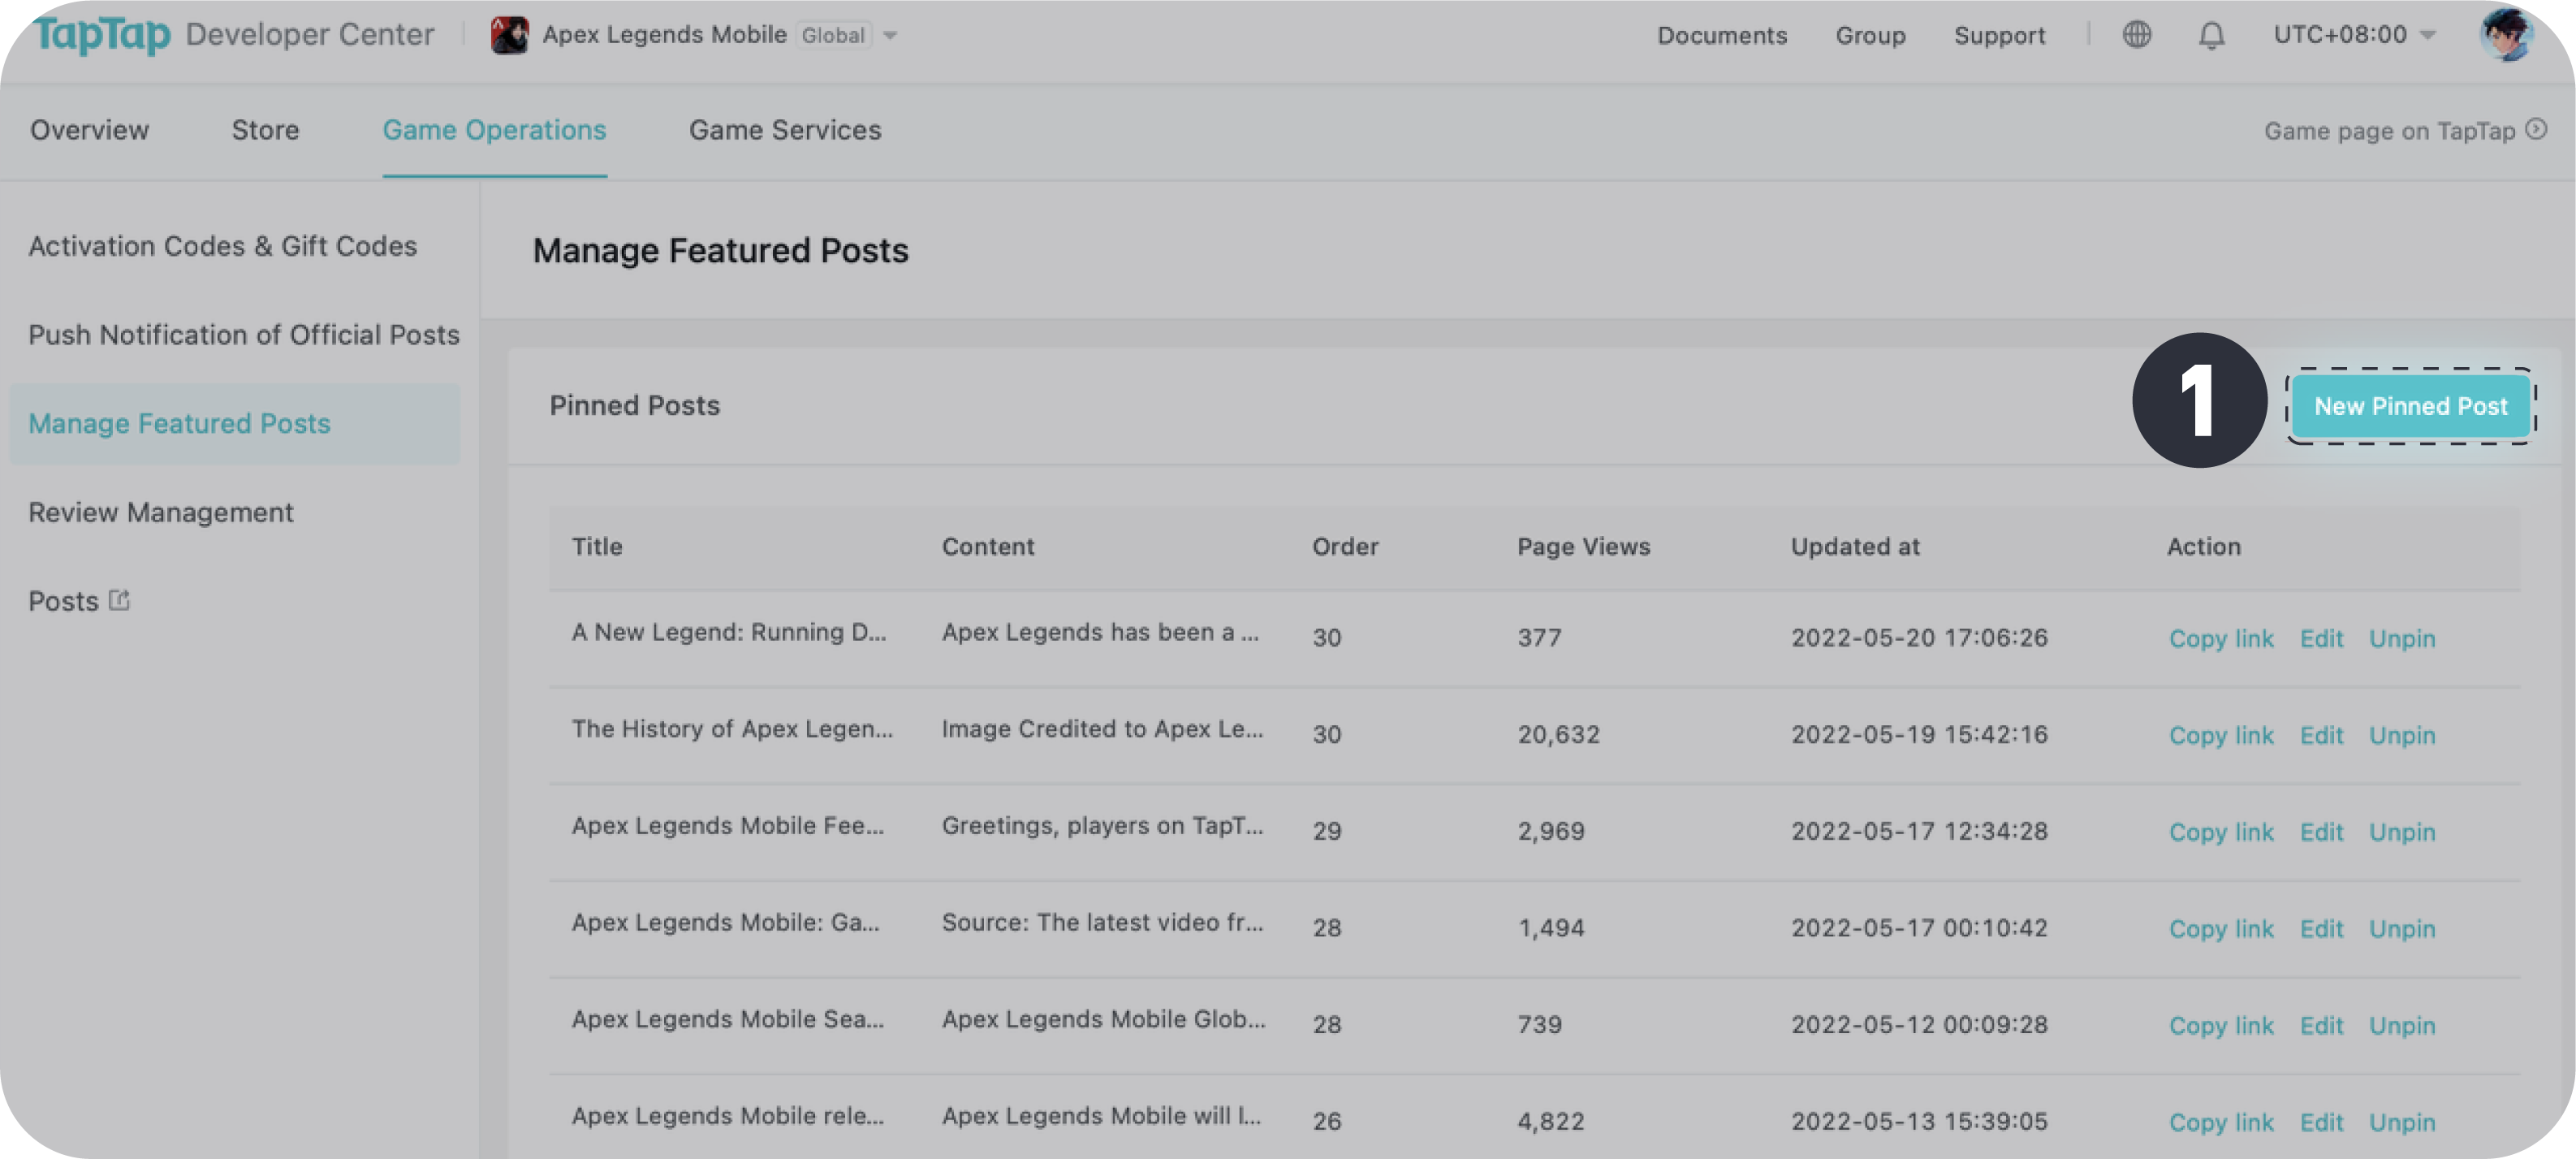Click the date 2022-05-20 17:06:26
Screen dimensions: 2576x1159
click(x=1919, y=638)
